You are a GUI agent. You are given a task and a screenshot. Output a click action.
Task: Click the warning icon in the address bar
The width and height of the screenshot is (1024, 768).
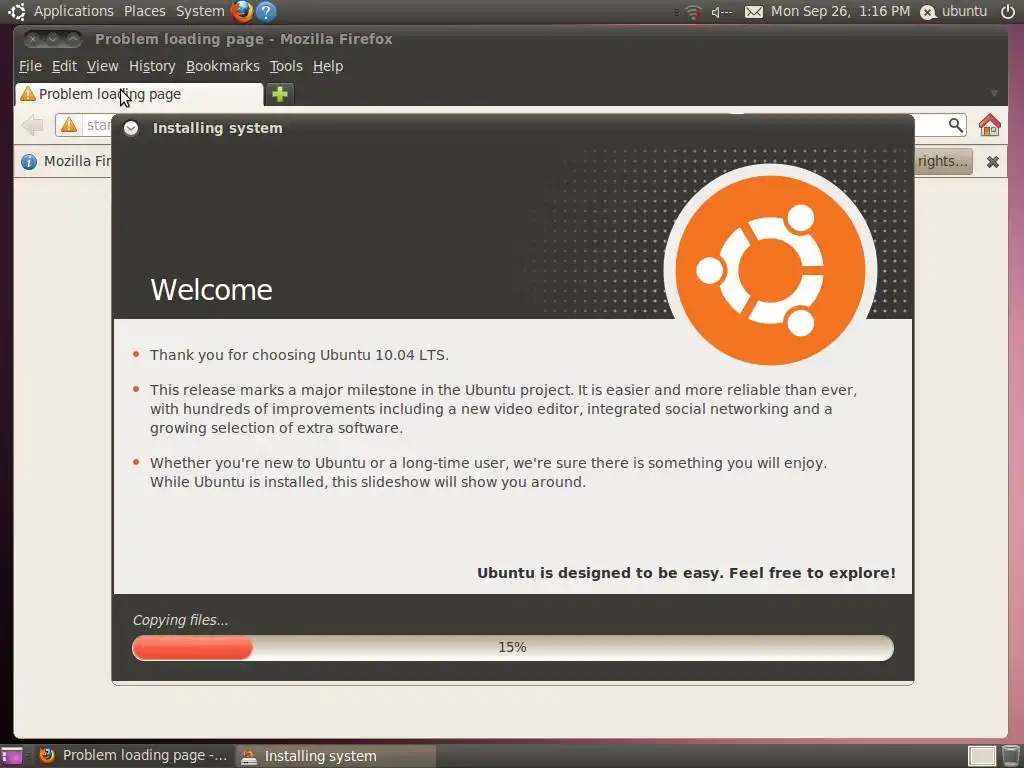pyautogui.click(x=69, y=125)
